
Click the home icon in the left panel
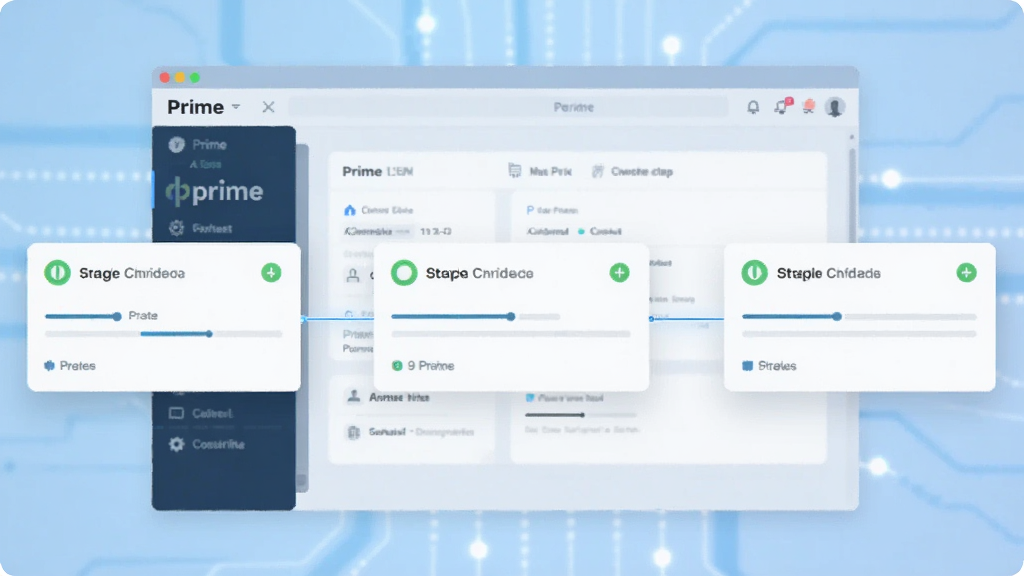(349, 210)
